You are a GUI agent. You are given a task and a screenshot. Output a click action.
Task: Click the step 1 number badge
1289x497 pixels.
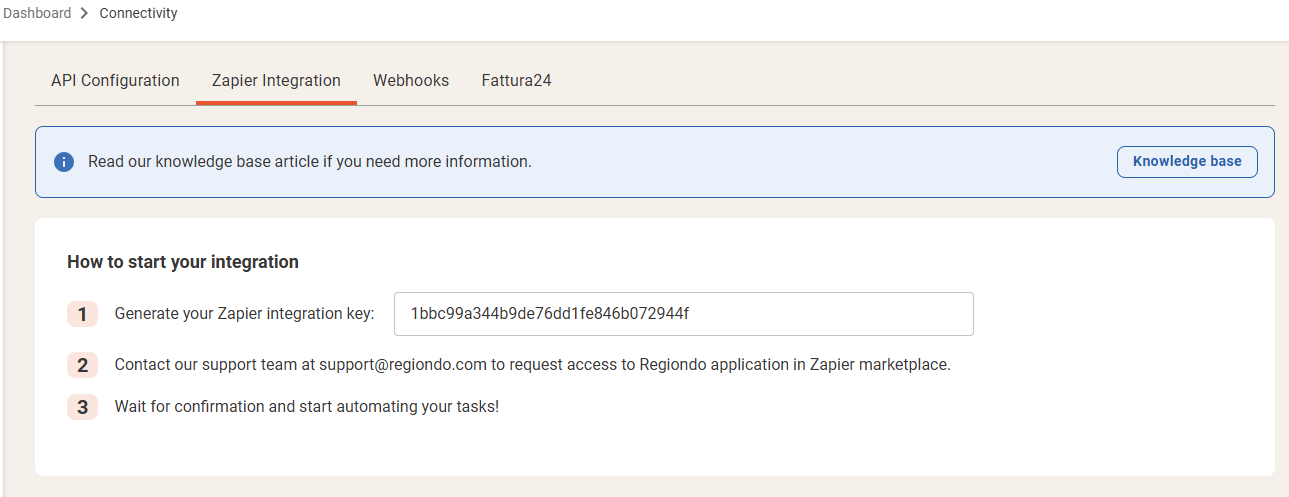pos(82,314)
